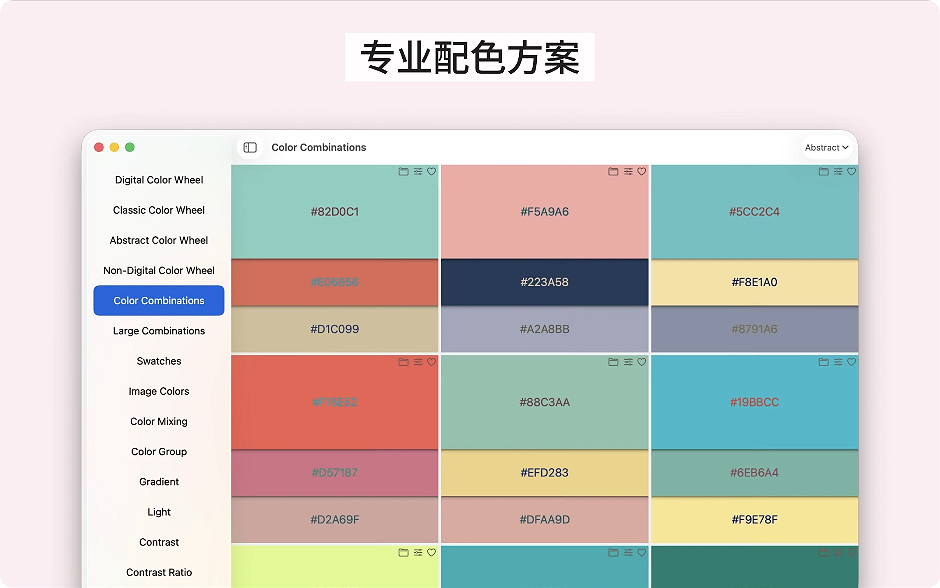Go to Swatches section
The image size is (940, 588).
coord(159,361)
